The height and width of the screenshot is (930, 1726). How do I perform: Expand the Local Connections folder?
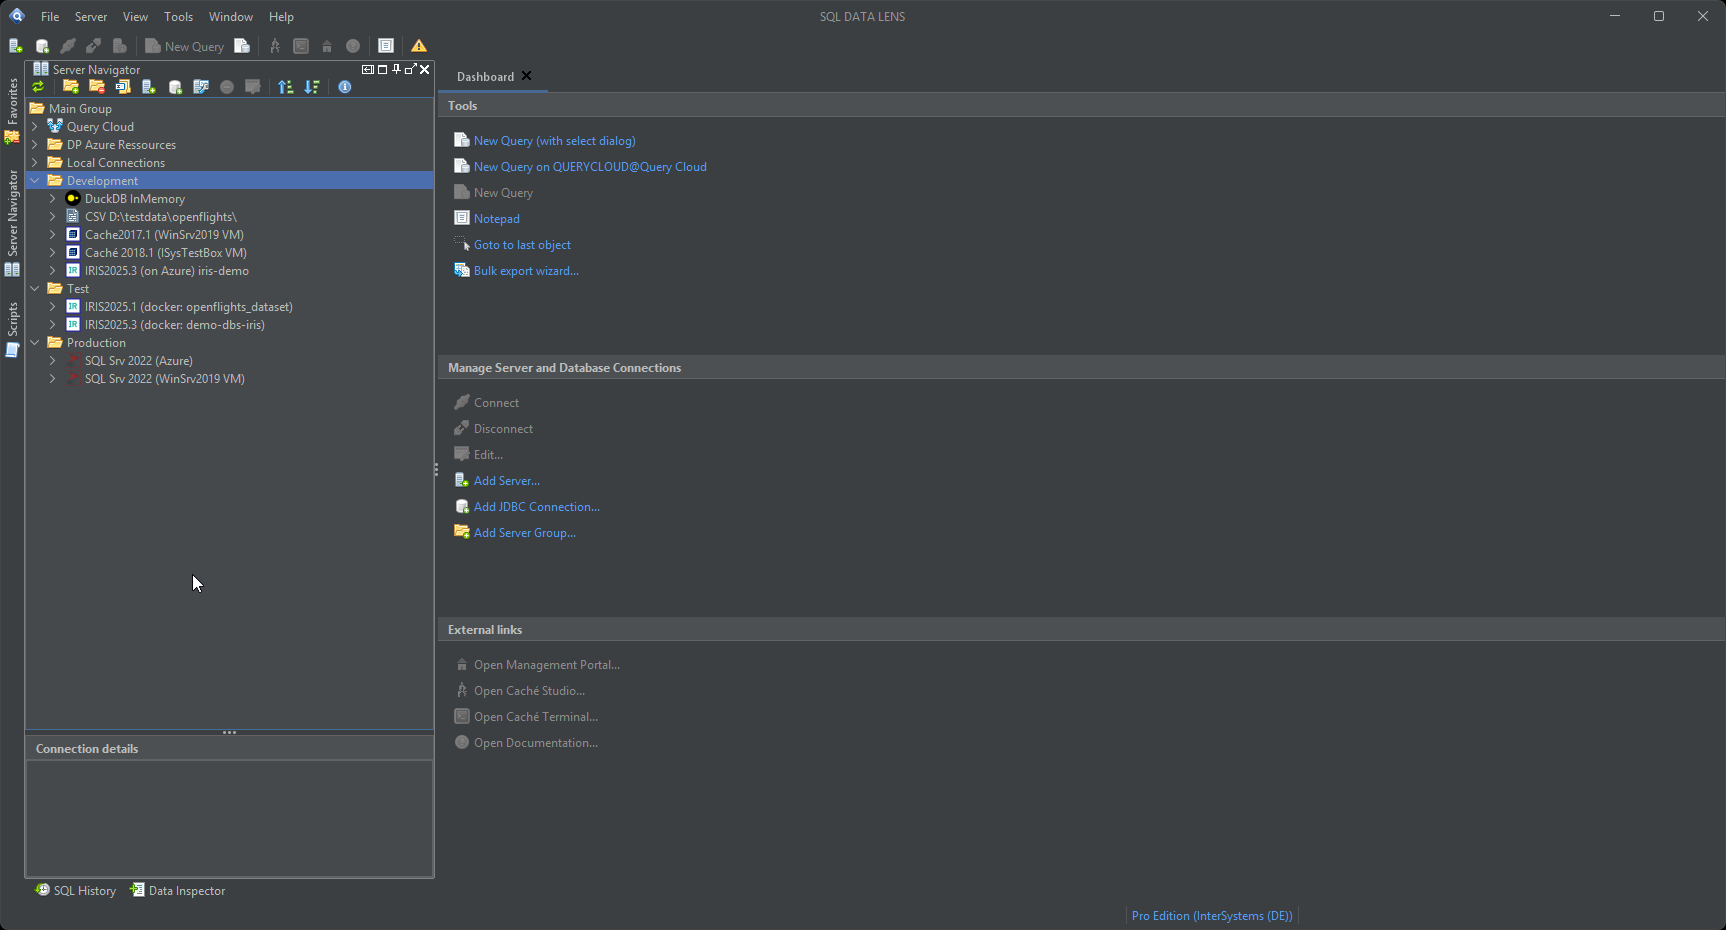tap(35, 163)
